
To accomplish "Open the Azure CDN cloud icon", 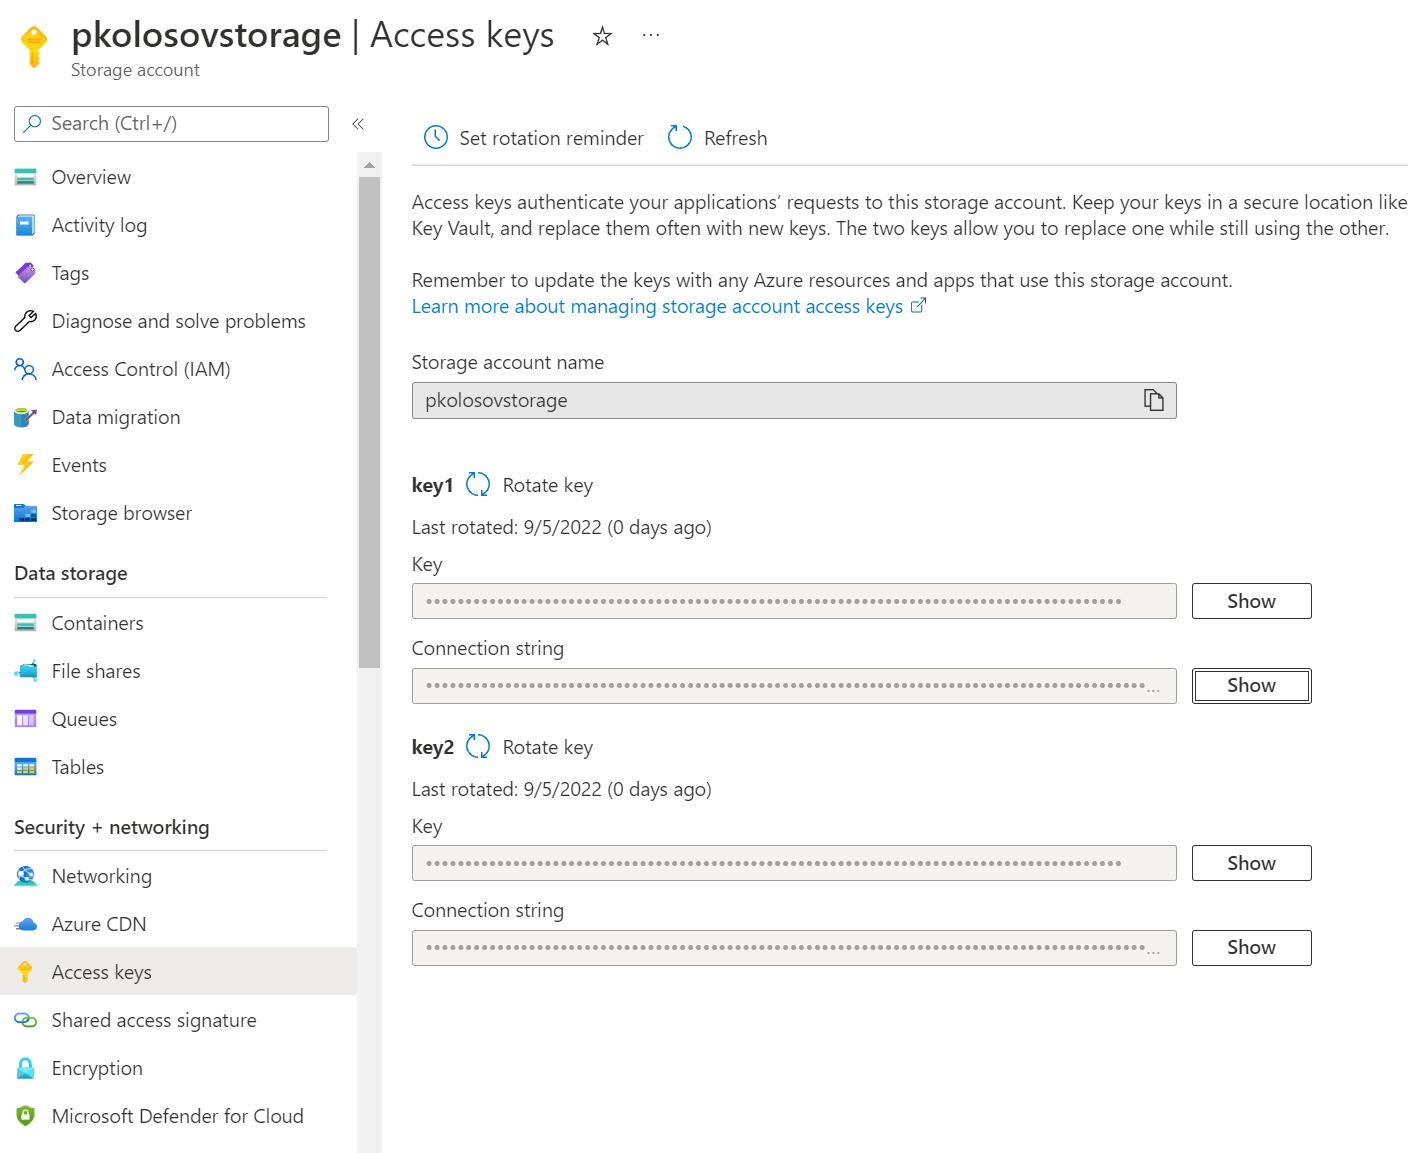I will (26, 924).
